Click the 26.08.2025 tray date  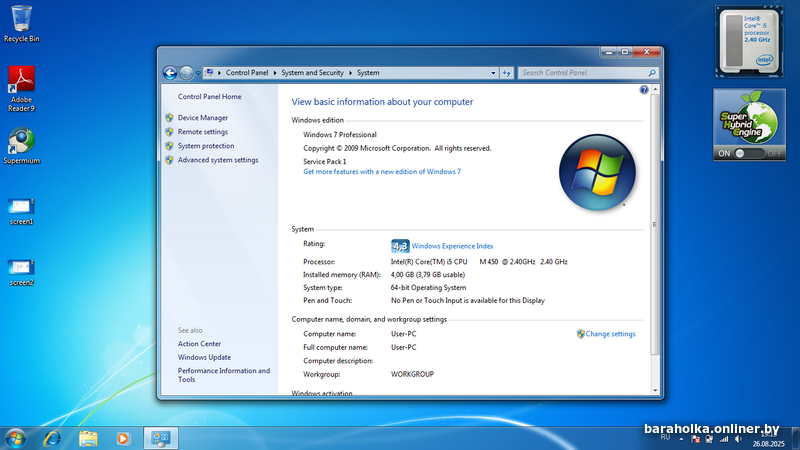click(x=768, y=444)
